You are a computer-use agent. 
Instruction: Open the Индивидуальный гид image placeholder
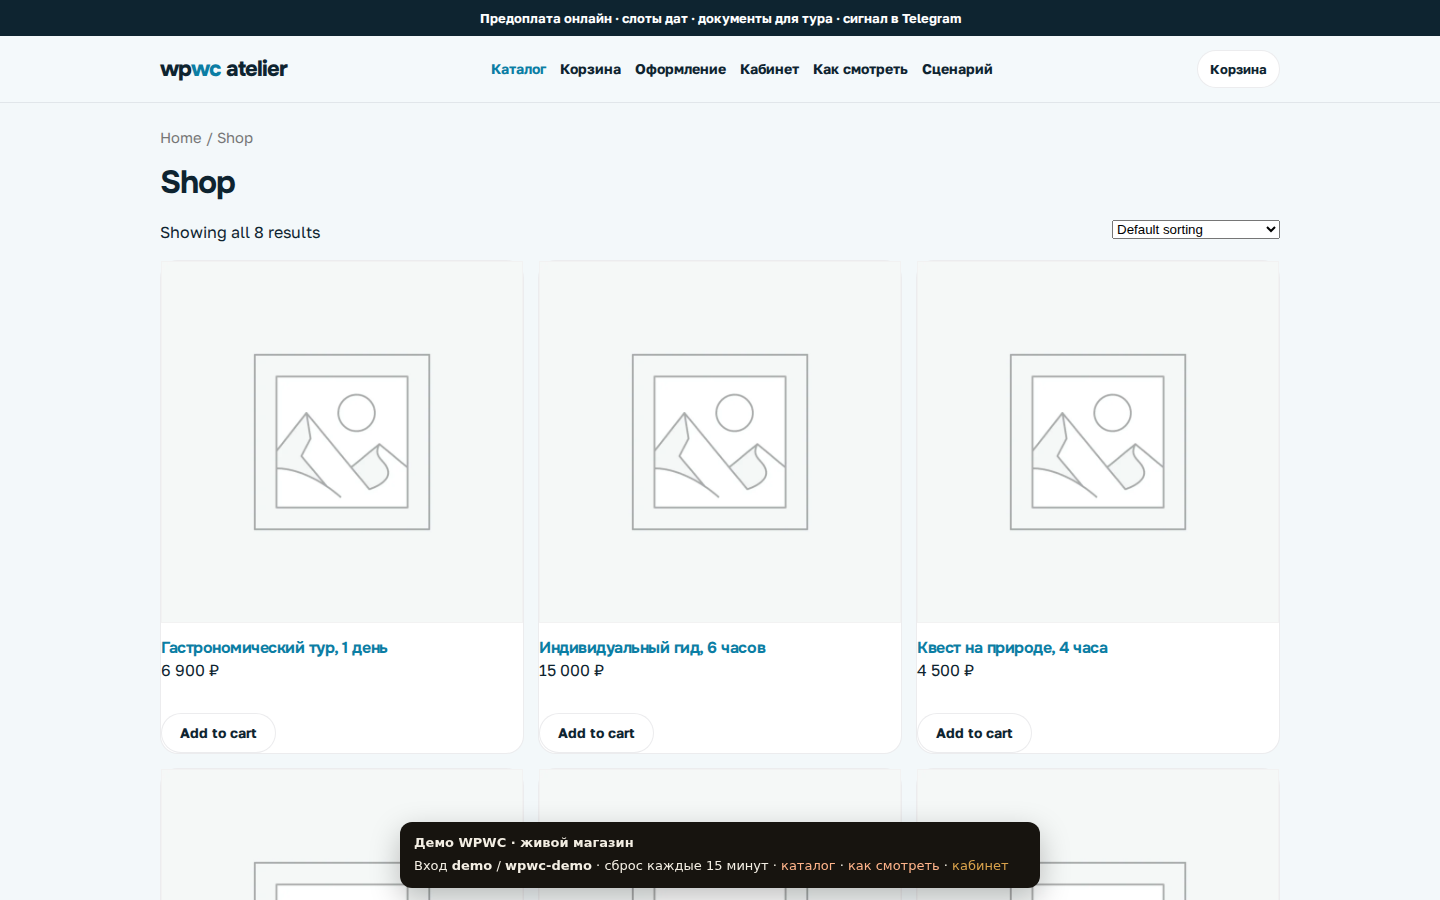(x=720, y=442)
